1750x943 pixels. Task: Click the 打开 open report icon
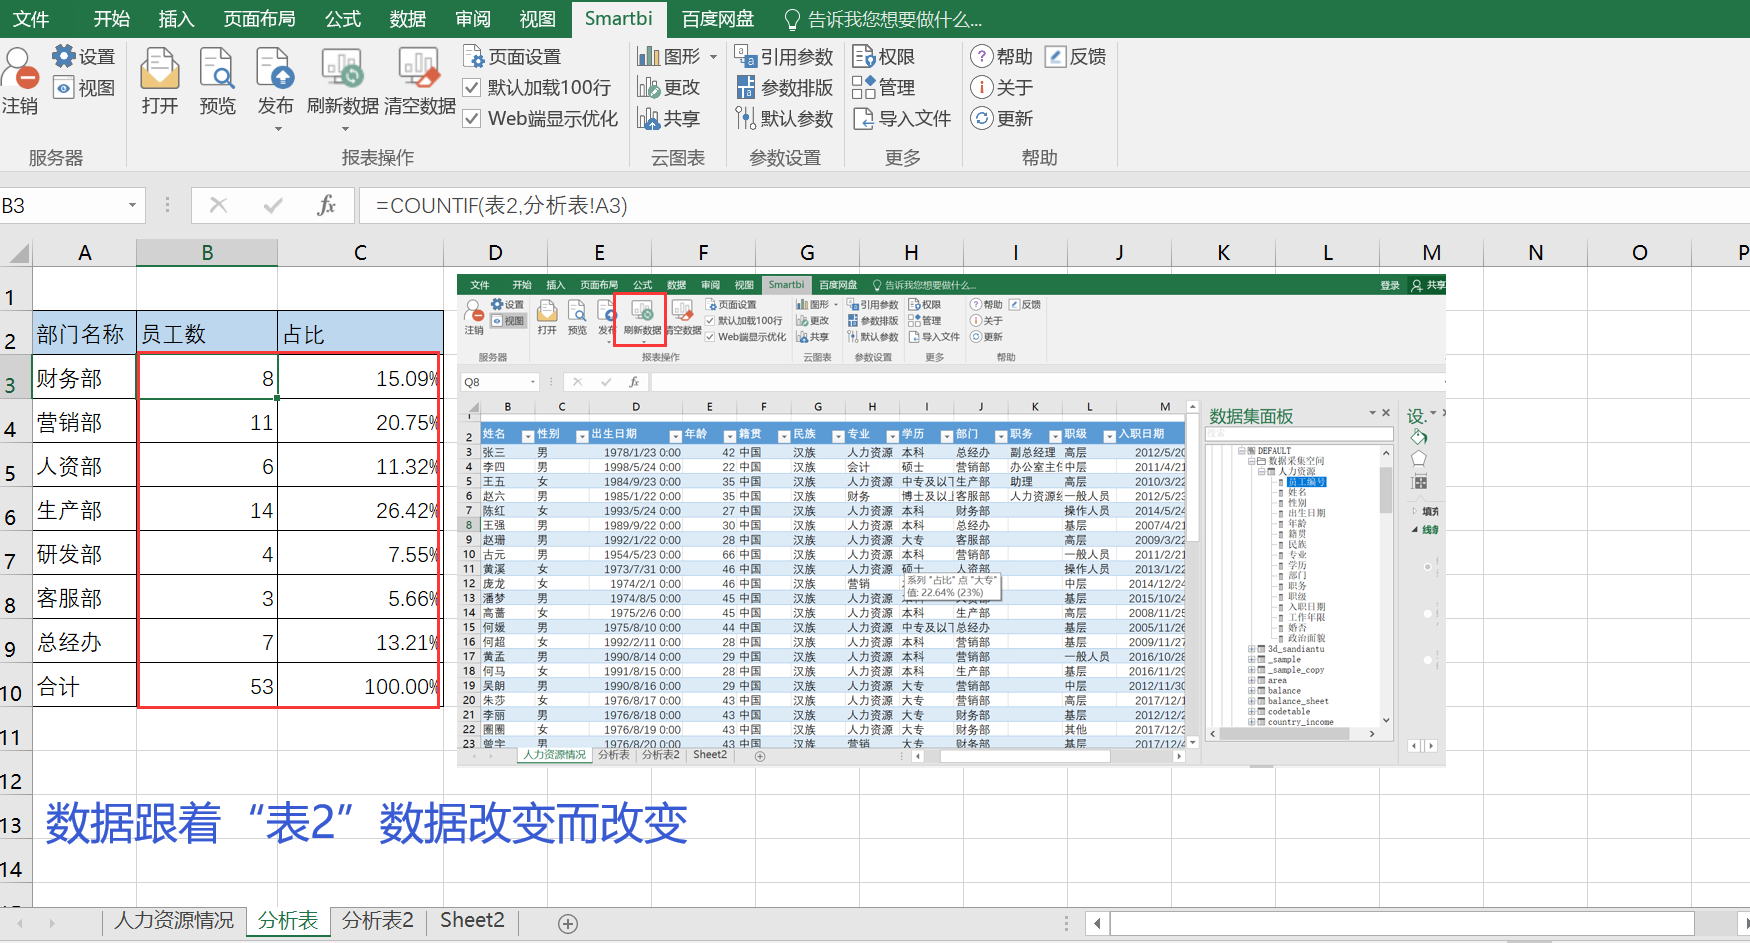click(160, 68)
